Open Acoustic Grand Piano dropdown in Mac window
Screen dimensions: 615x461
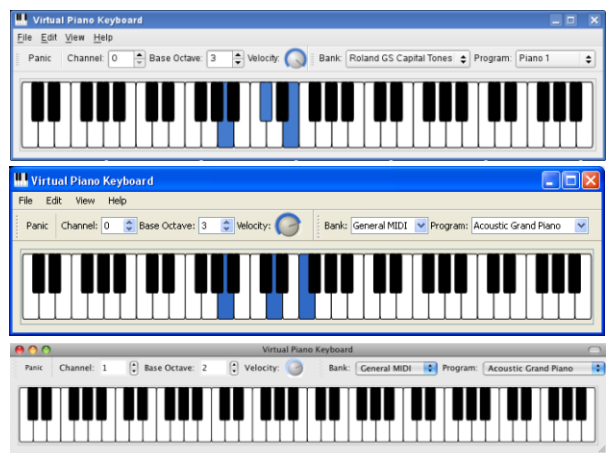(x=544, y=368)
